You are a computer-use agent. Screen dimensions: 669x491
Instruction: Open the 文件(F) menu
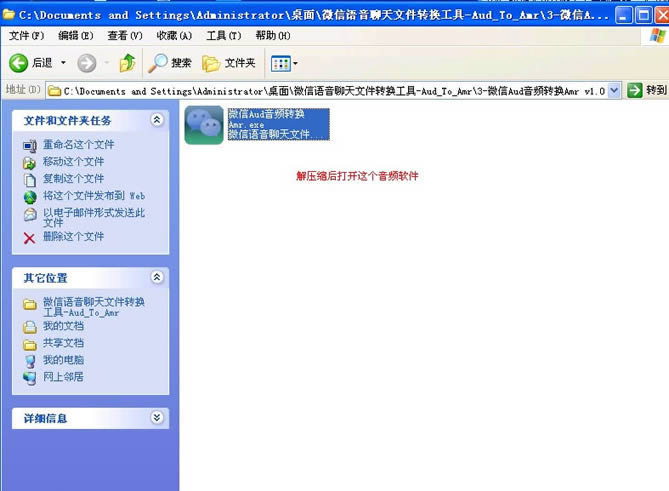(x=26, y=35)
